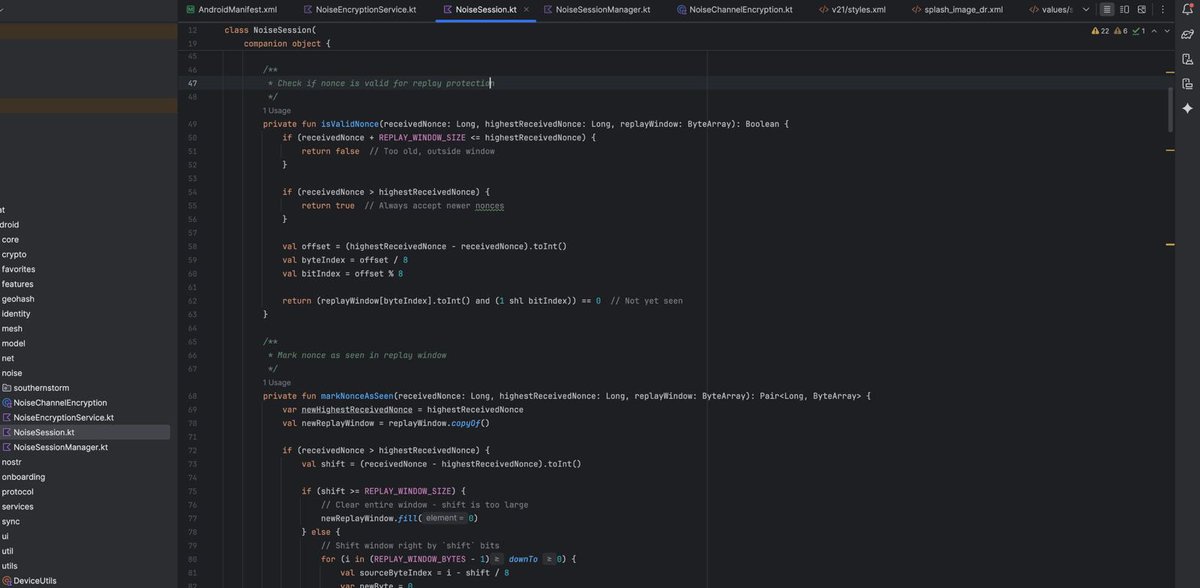Select the sync package
This screenshot has height=588, width=1200.
[x=11, y=521]
